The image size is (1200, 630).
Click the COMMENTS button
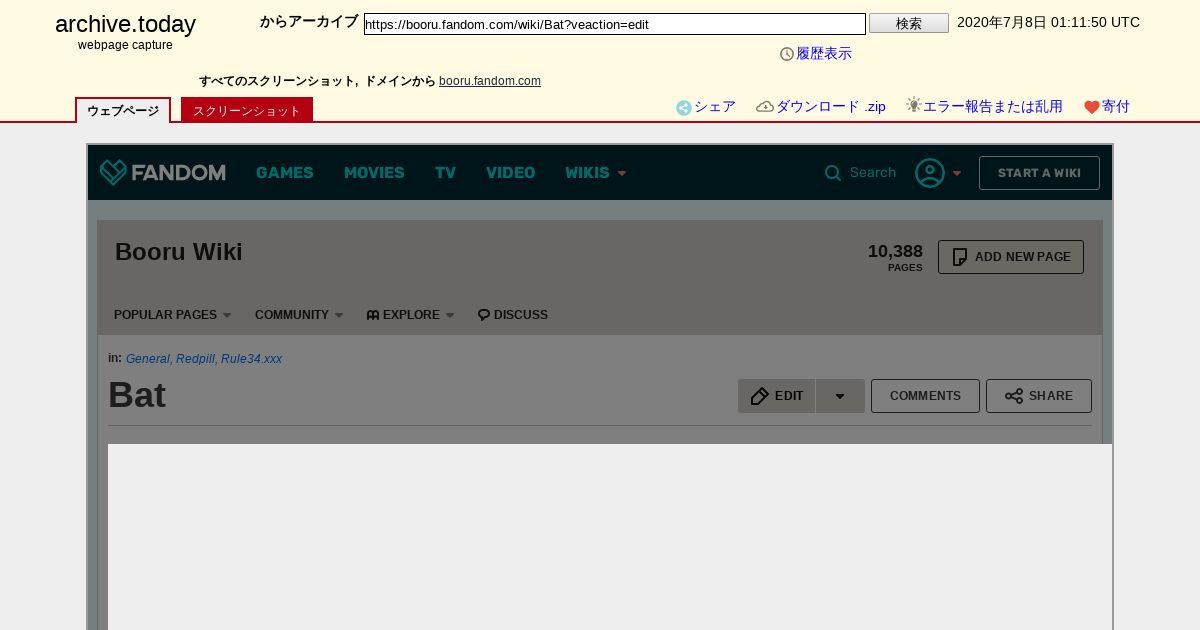click(x=925, y=396)
